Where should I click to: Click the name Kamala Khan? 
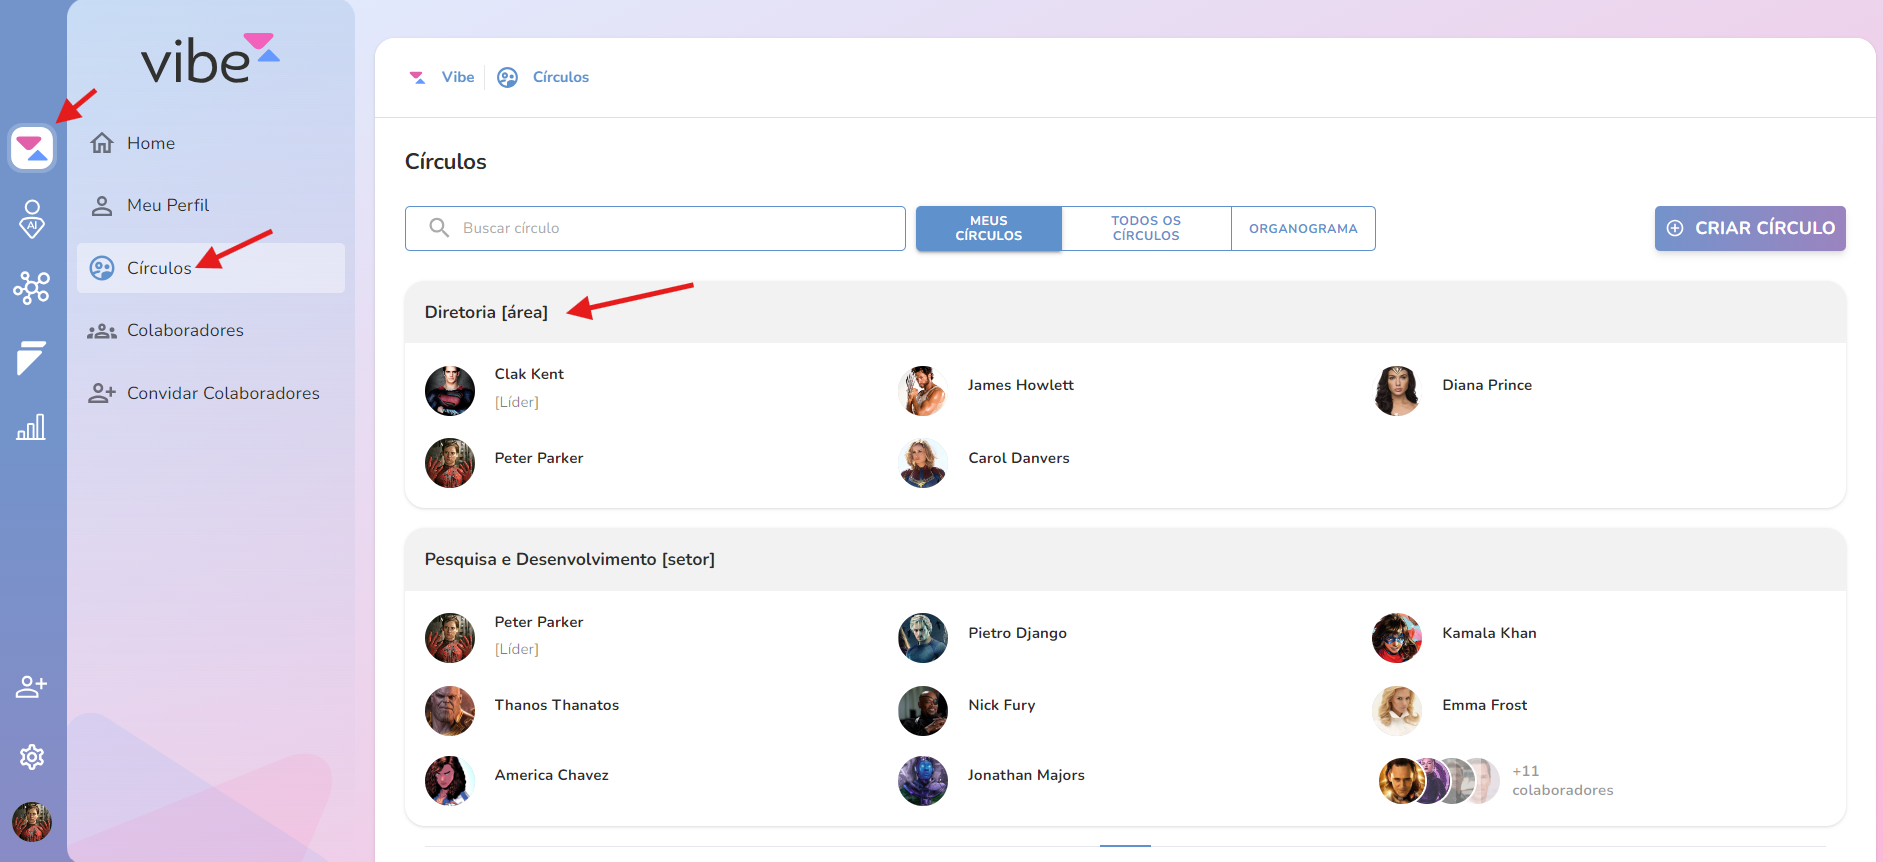coord(1489,633)
